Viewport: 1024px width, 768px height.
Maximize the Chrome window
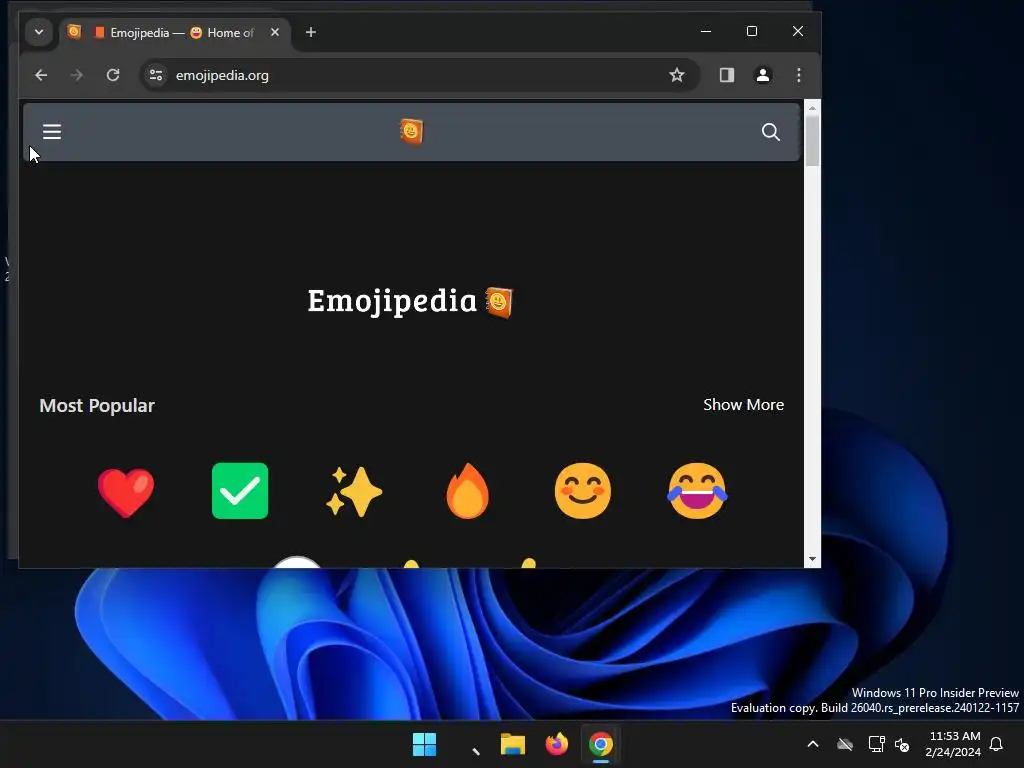[x=752, y=31]
